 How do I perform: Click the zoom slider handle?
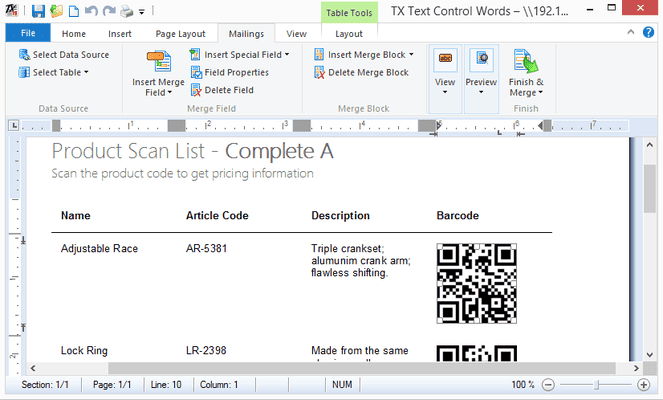pos(596,384)
